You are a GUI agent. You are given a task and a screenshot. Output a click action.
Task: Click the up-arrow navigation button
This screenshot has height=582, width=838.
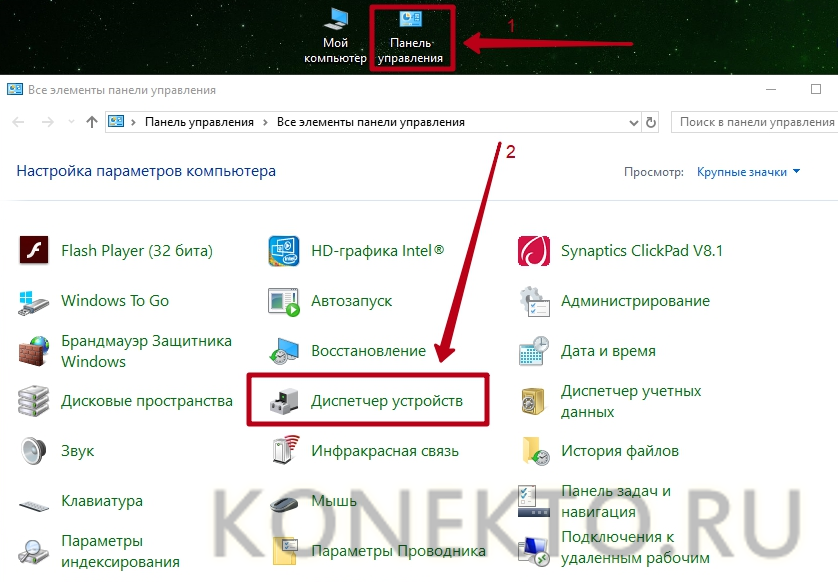click(x=92, y=122)
